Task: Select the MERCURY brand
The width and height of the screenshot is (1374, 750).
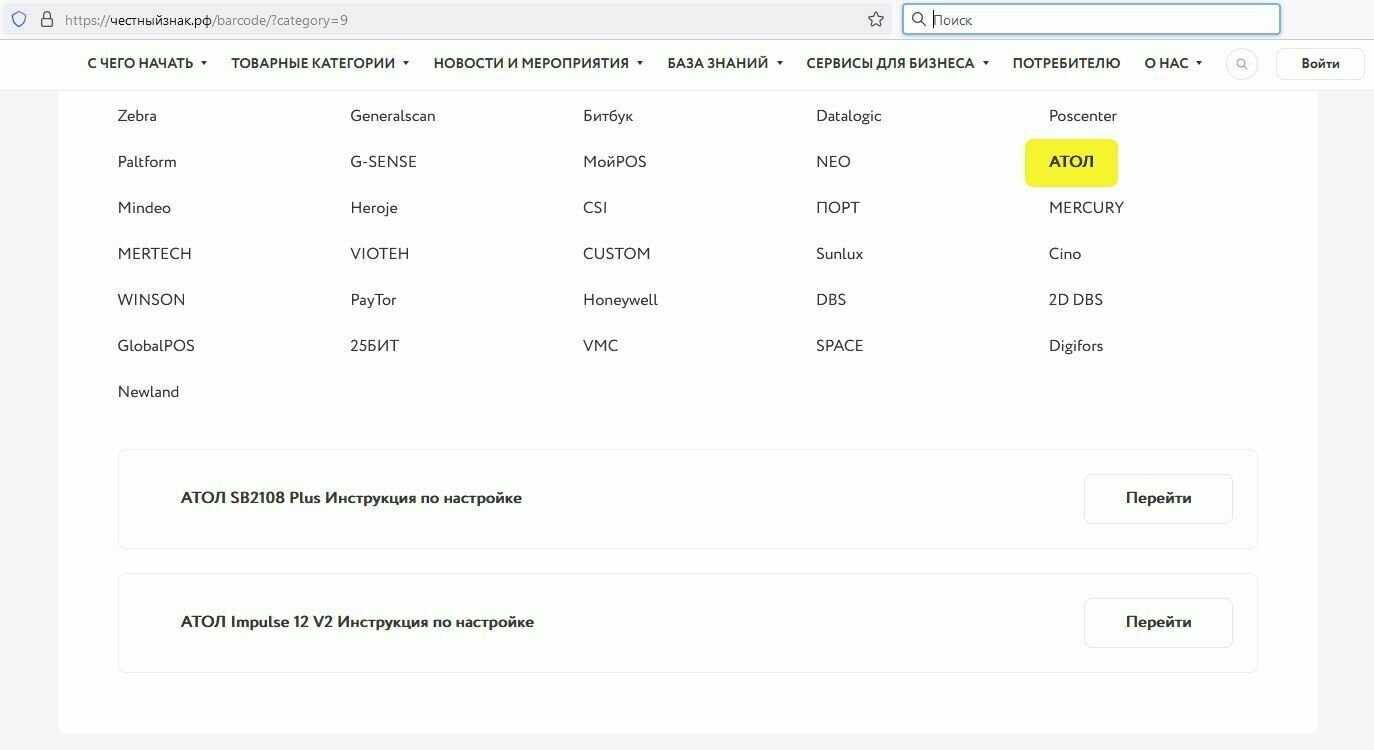Action: coord(1086,208)
